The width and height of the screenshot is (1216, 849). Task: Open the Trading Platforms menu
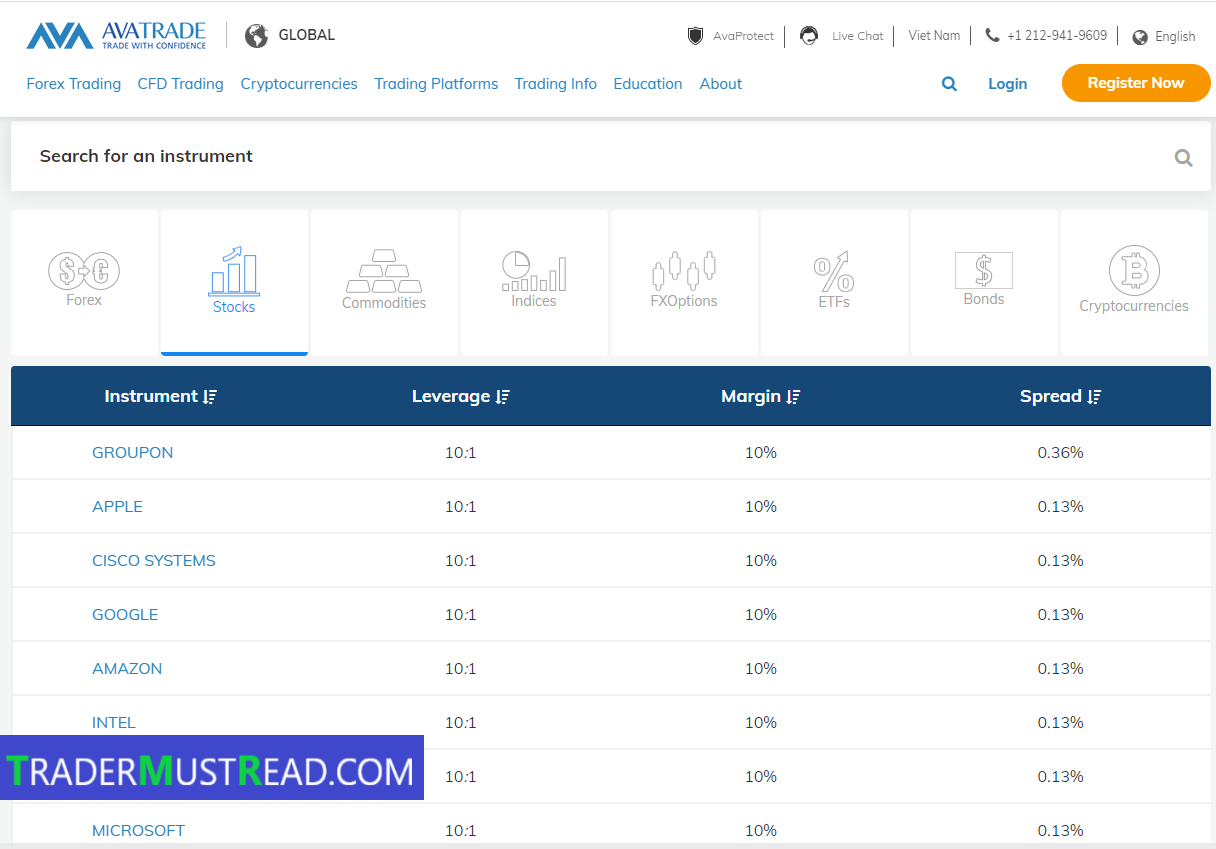pyautogui.click(x=436, y=84)
